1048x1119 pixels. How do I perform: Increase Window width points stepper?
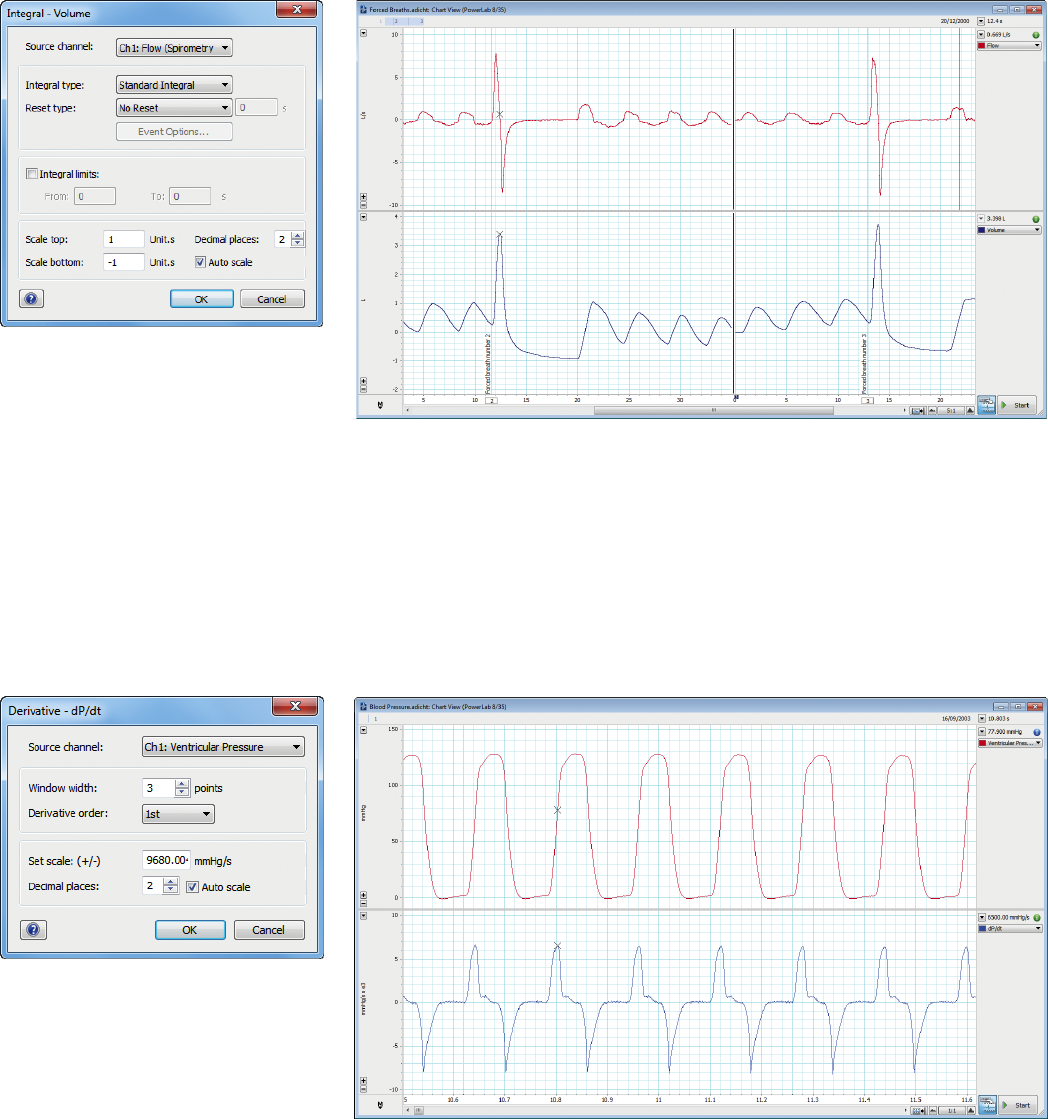pos(182,784)
